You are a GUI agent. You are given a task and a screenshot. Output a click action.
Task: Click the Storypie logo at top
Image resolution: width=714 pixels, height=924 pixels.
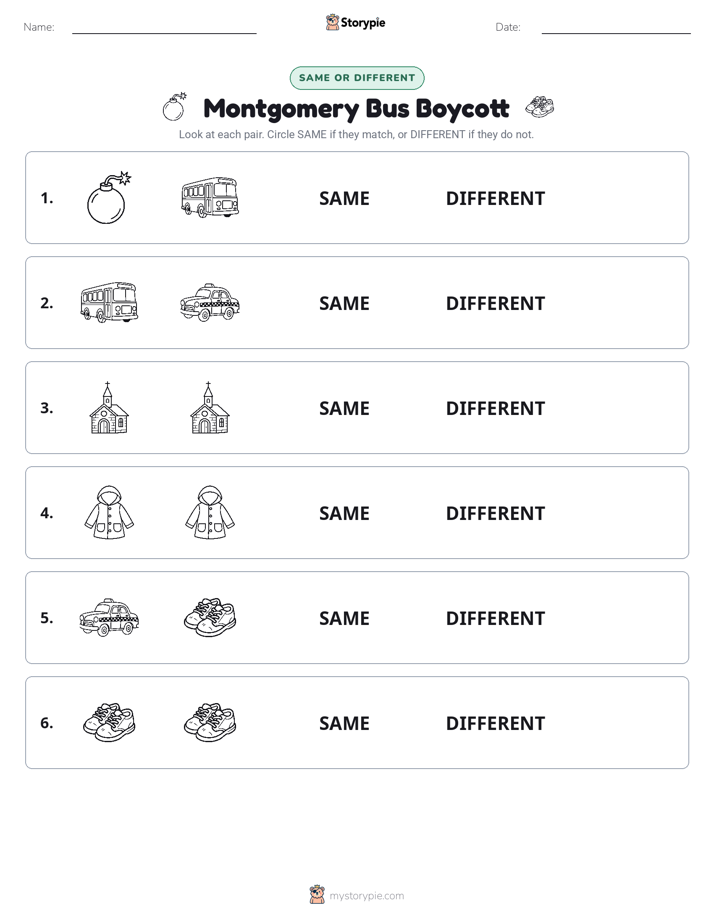click(356, 22)
